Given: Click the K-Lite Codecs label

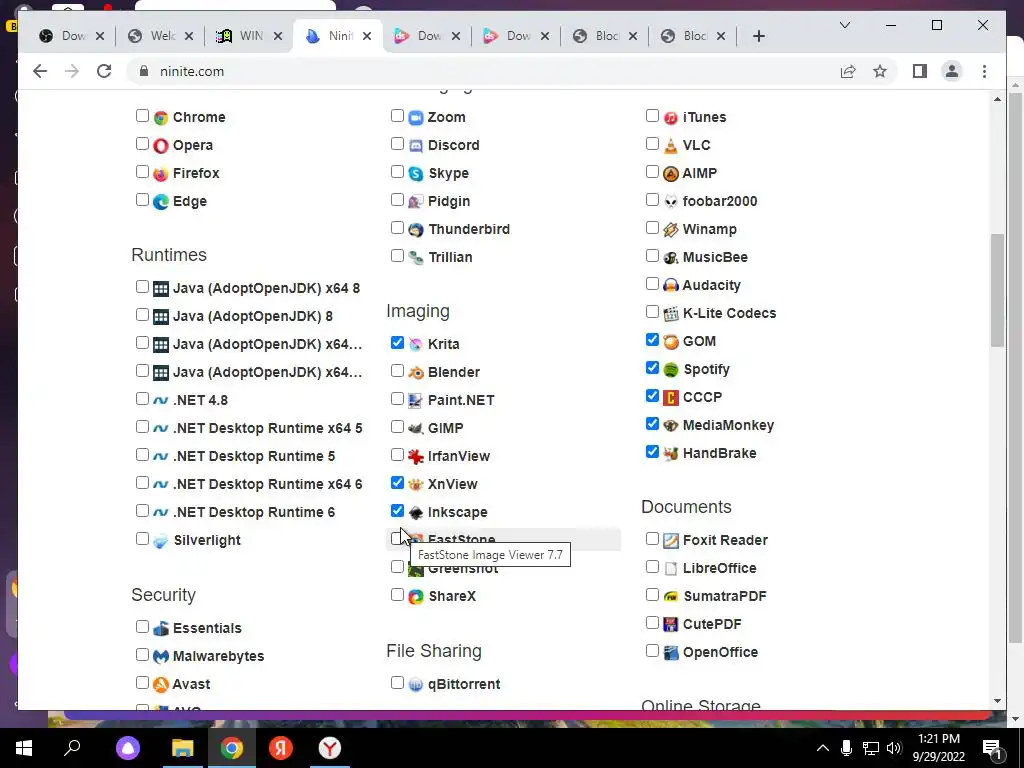Looking at the screenshot, I should 729,313.
